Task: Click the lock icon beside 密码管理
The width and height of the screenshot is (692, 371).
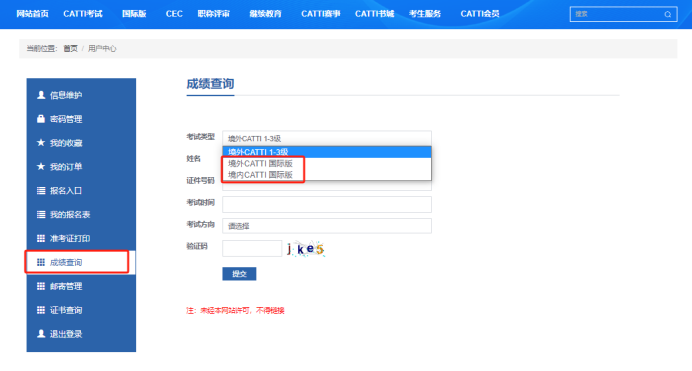Action: click(x=41, y=119)
